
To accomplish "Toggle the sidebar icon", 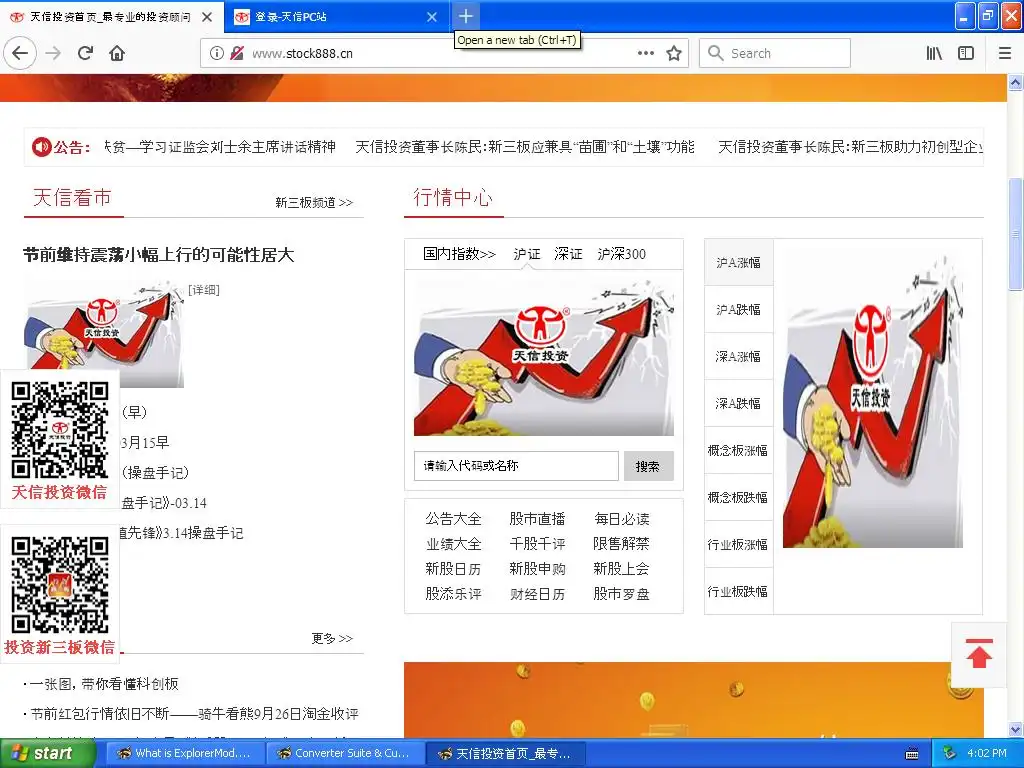I will coord(966,53).
